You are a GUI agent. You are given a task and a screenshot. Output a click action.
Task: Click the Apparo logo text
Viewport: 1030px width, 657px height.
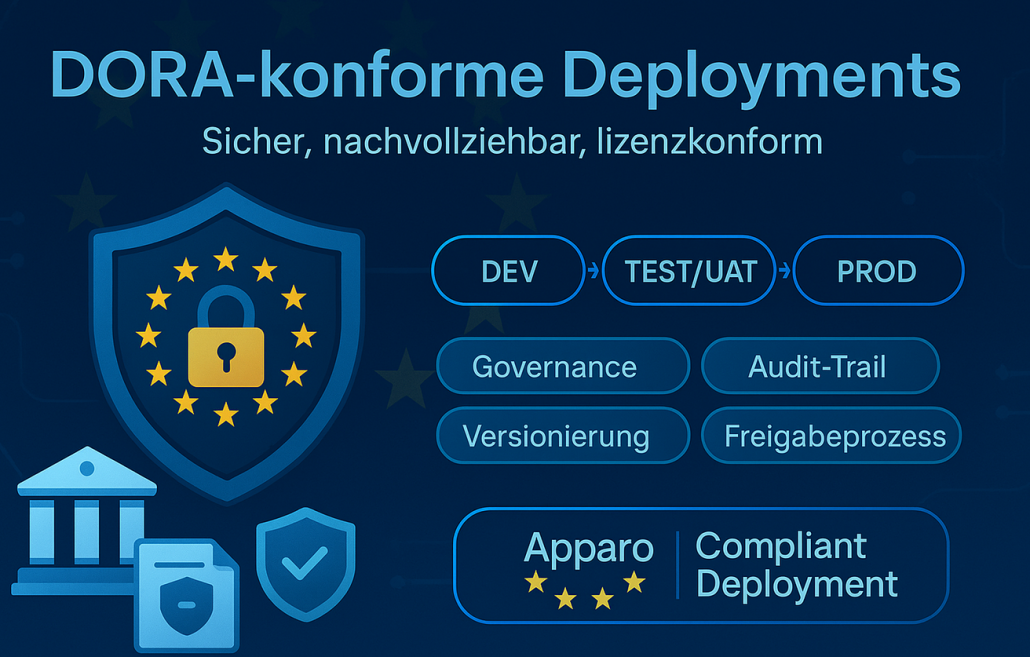[x=588, y=548]
